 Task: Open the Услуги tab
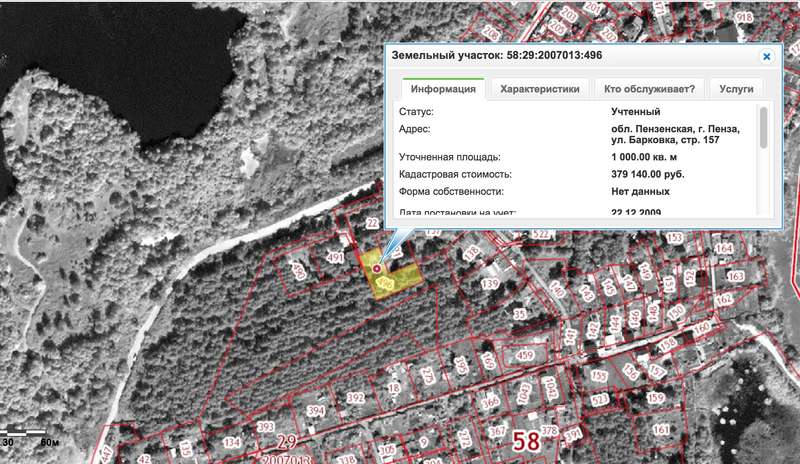point(736,89)
